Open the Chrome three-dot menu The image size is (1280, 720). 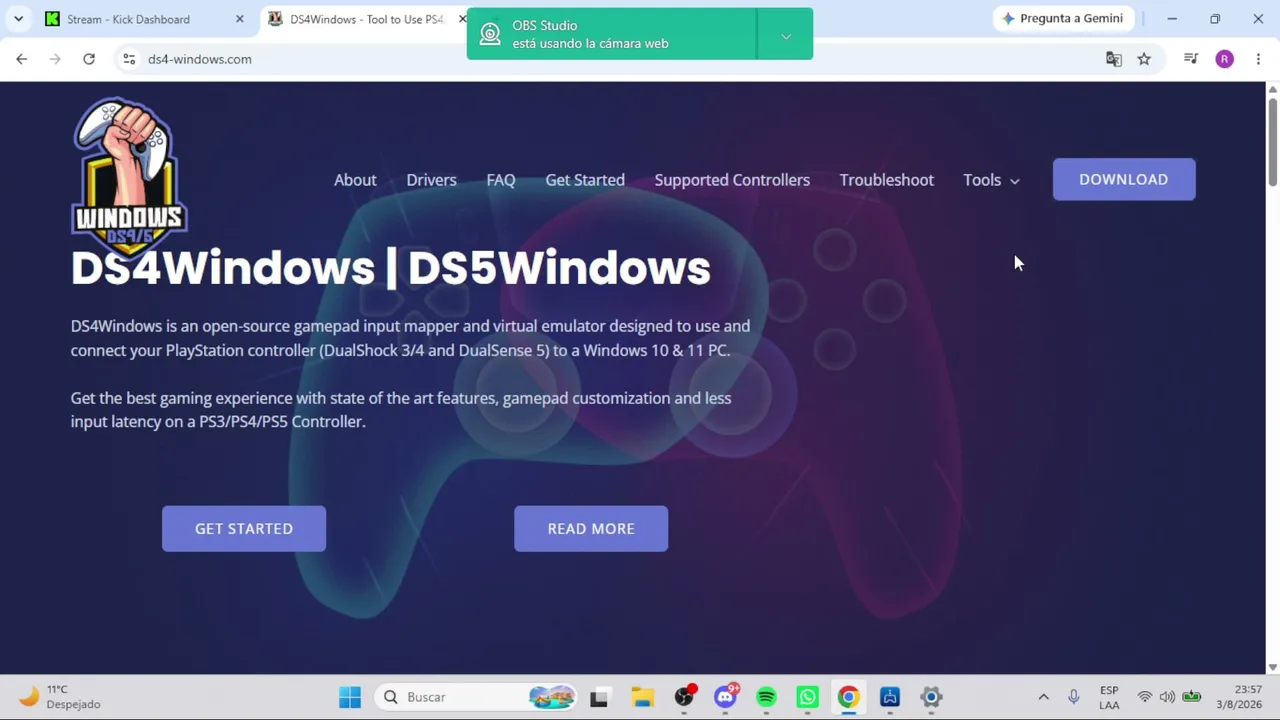tap(1258, 59)
